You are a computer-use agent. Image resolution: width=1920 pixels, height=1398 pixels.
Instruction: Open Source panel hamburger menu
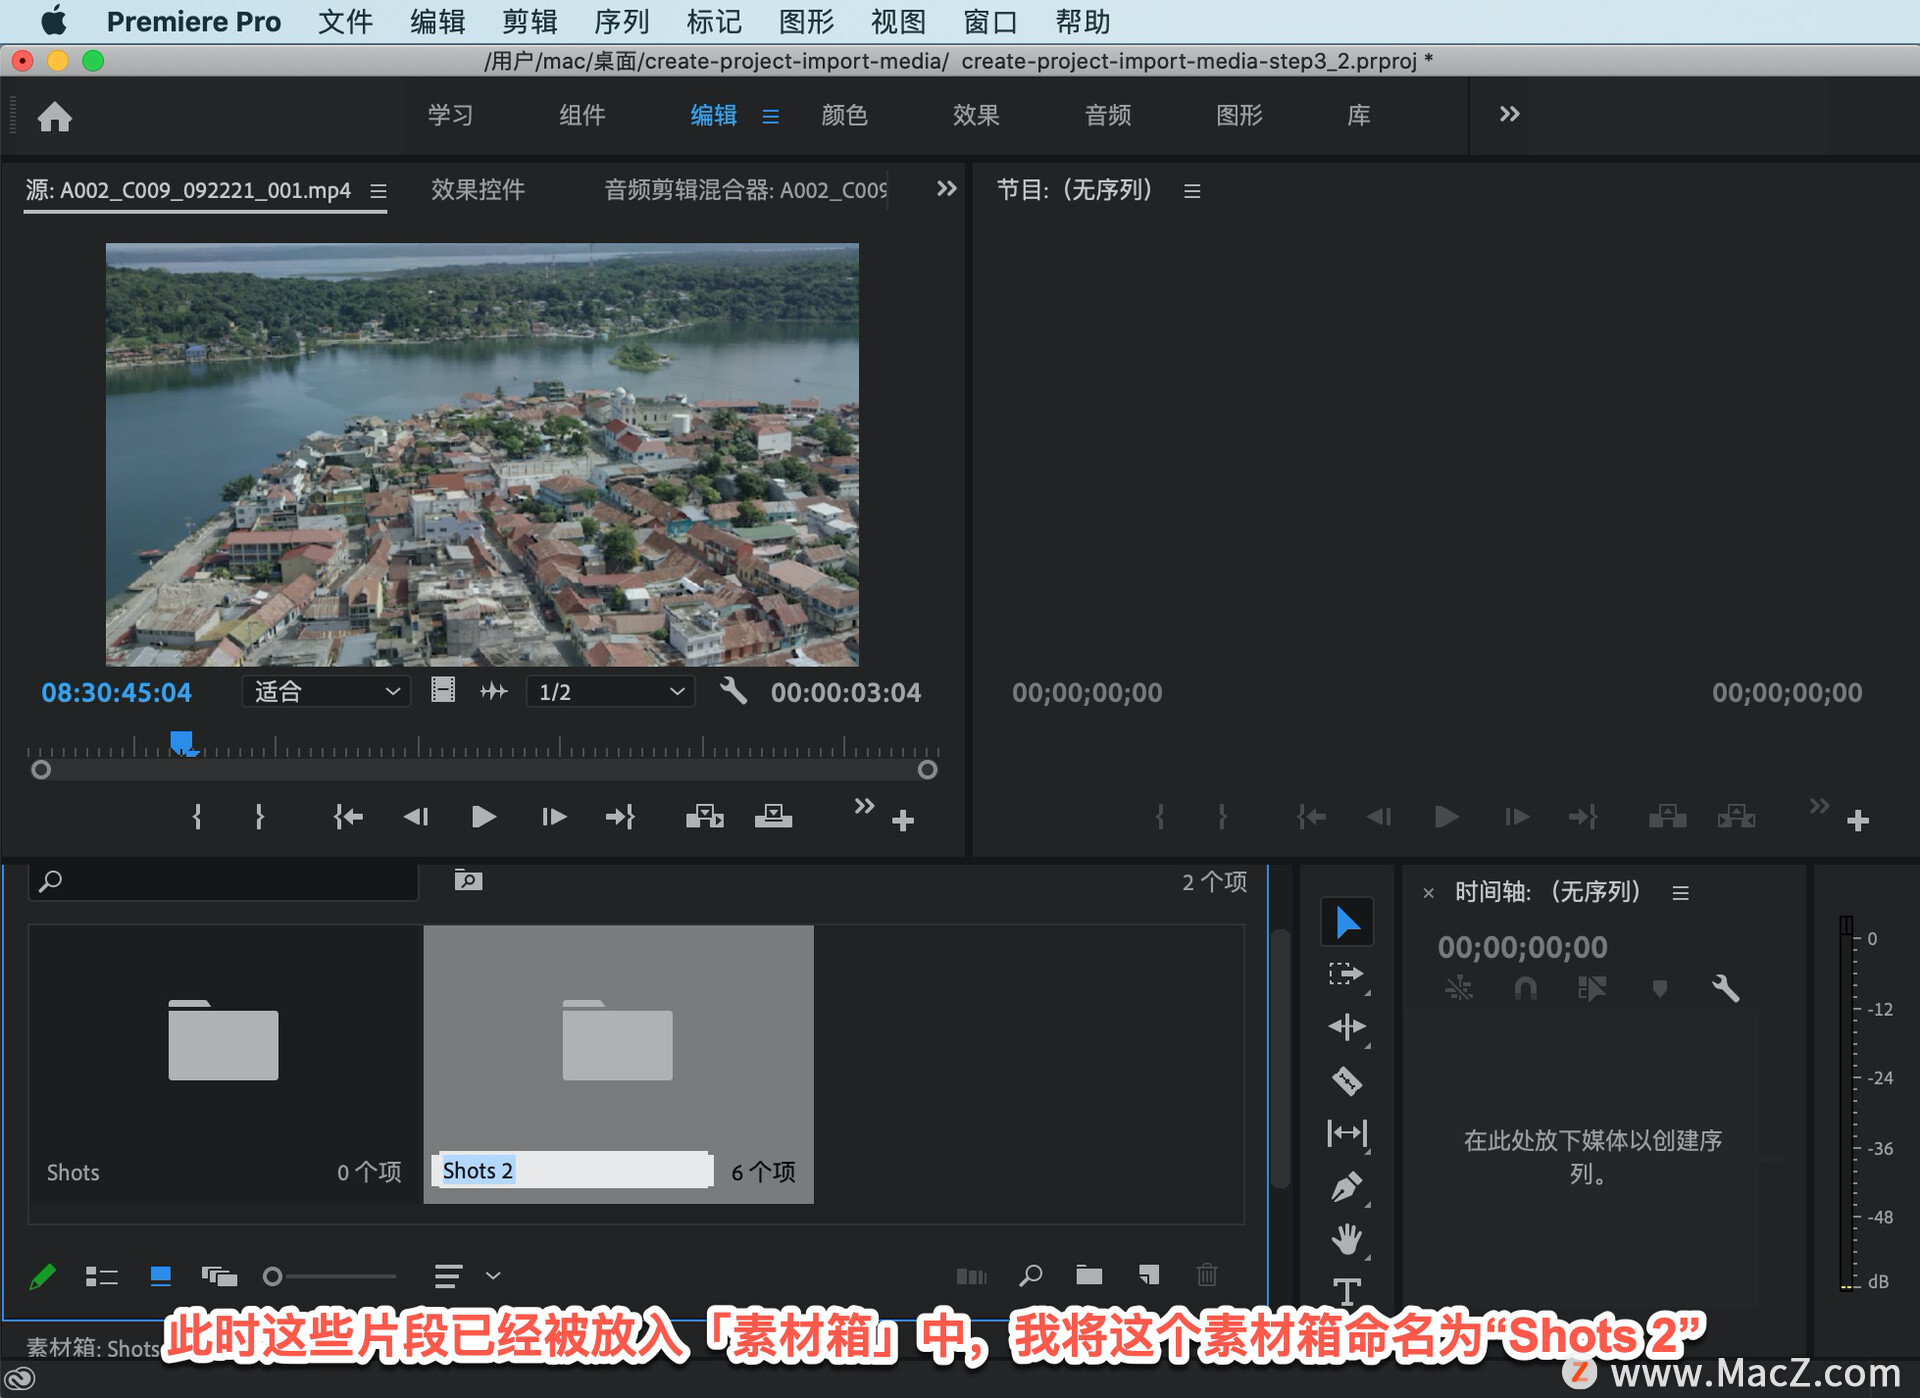[x=378, y=190]
